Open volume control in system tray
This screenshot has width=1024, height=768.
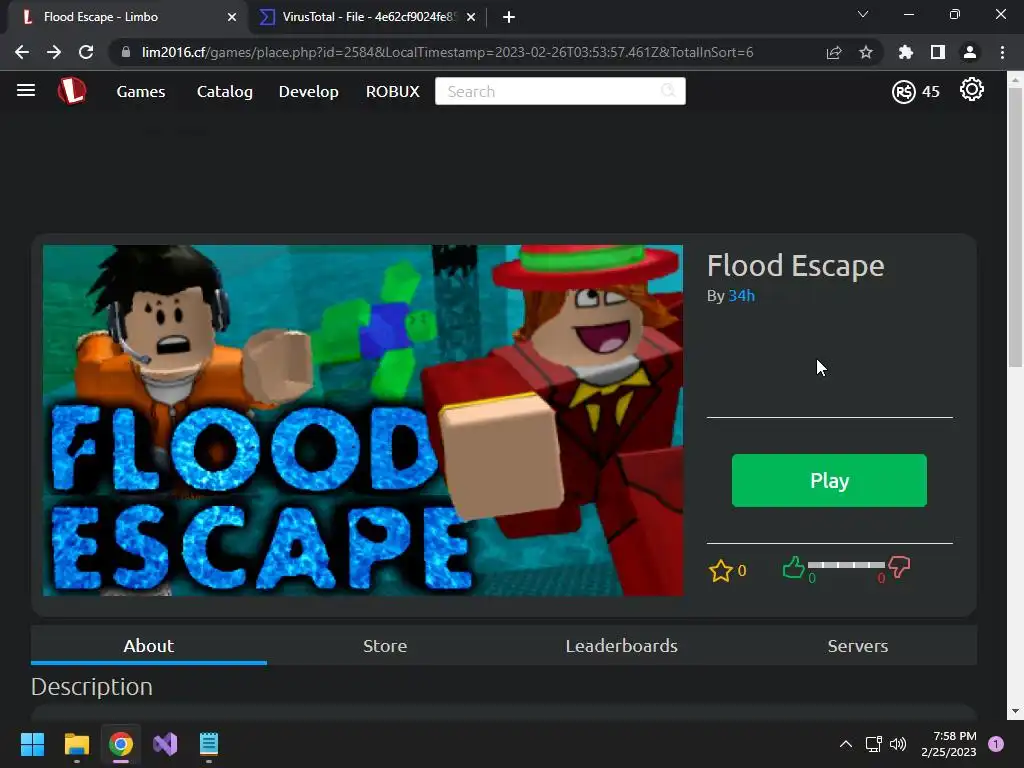pos(899,744)
